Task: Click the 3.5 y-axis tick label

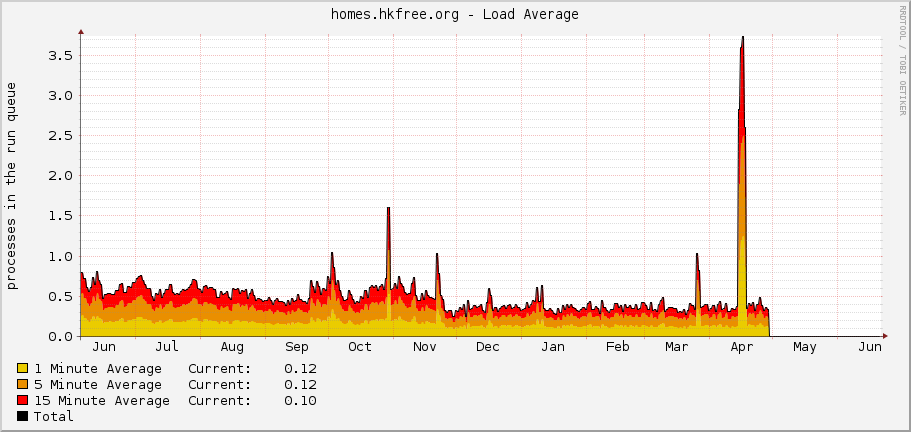Action: pos(60,56)
